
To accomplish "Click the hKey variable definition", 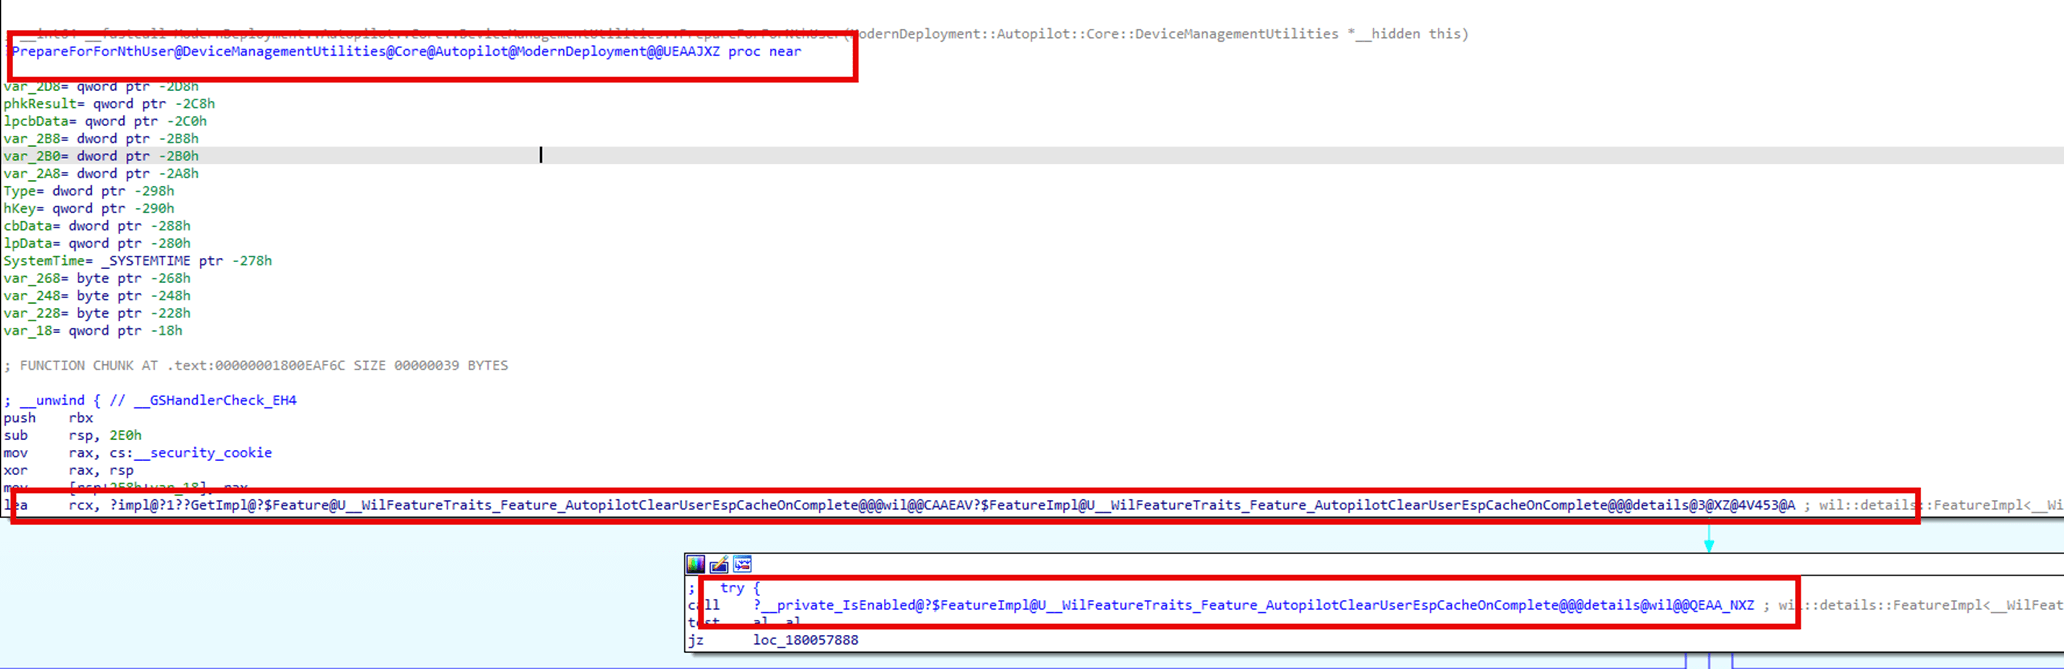I will click(x=89, y=209).
